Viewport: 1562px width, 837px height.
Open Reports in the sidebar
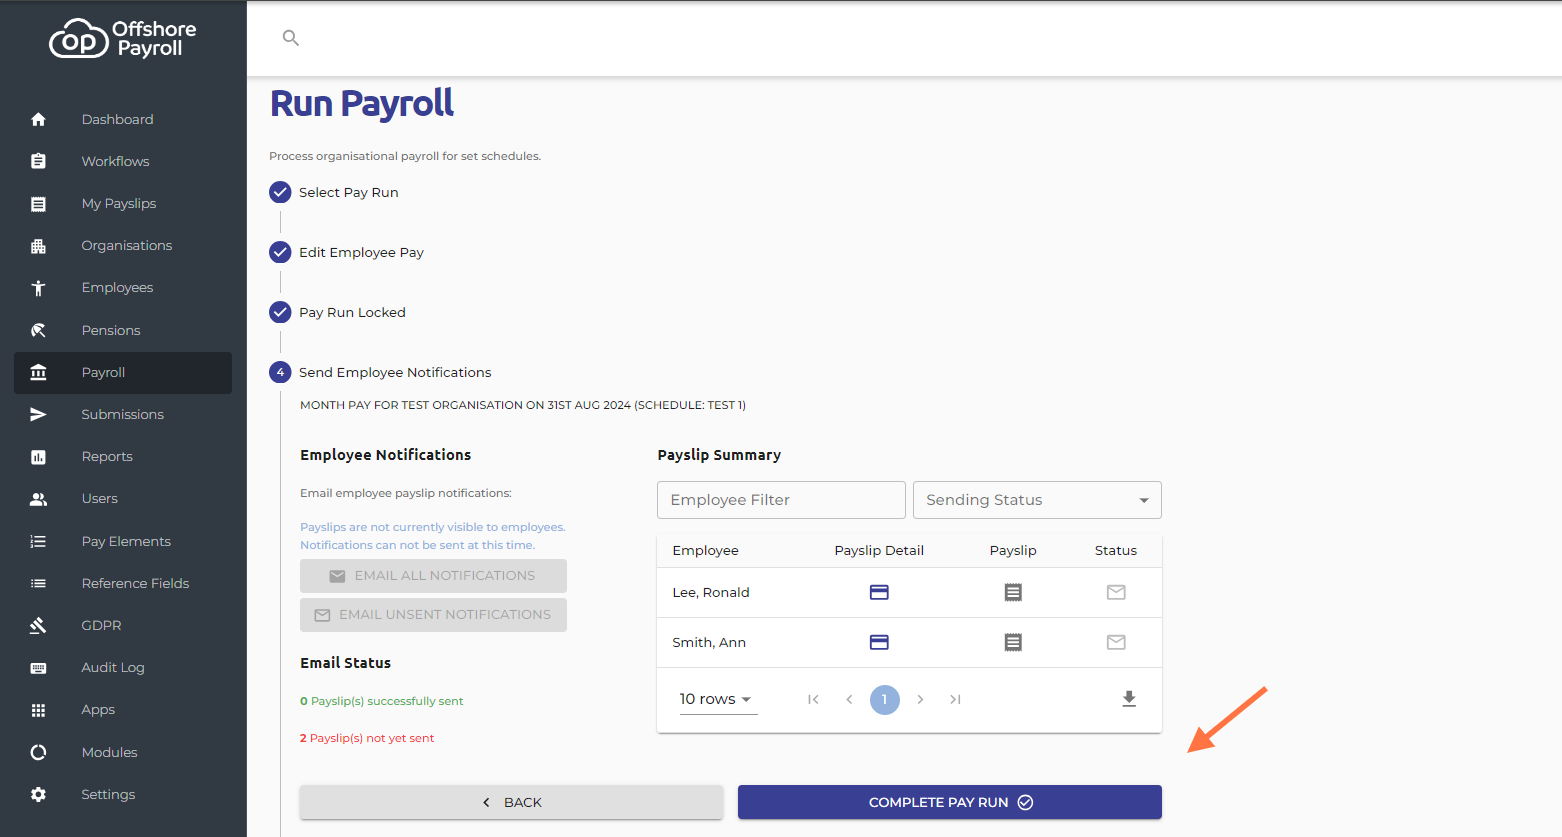(123, 456)
